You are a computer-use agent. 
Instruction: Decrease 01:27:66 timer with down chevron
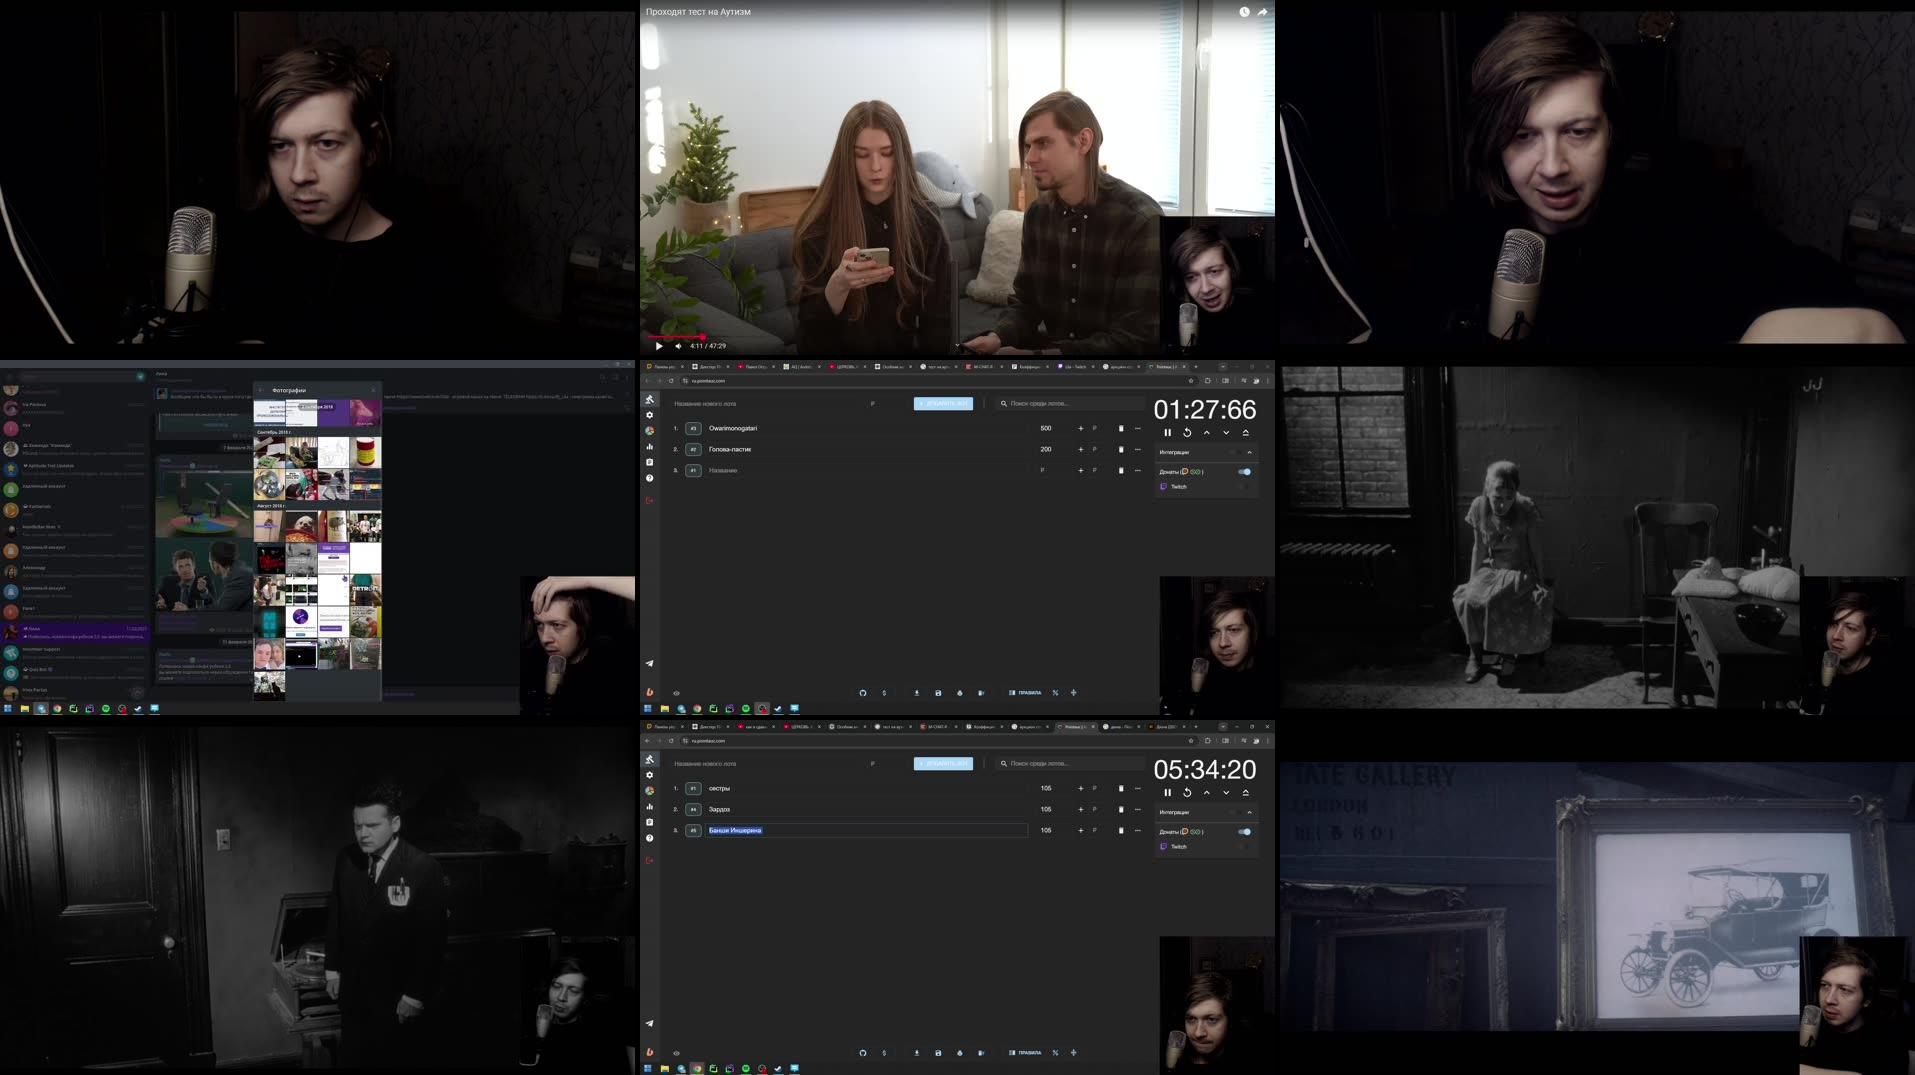click(x=1226, y=433)
